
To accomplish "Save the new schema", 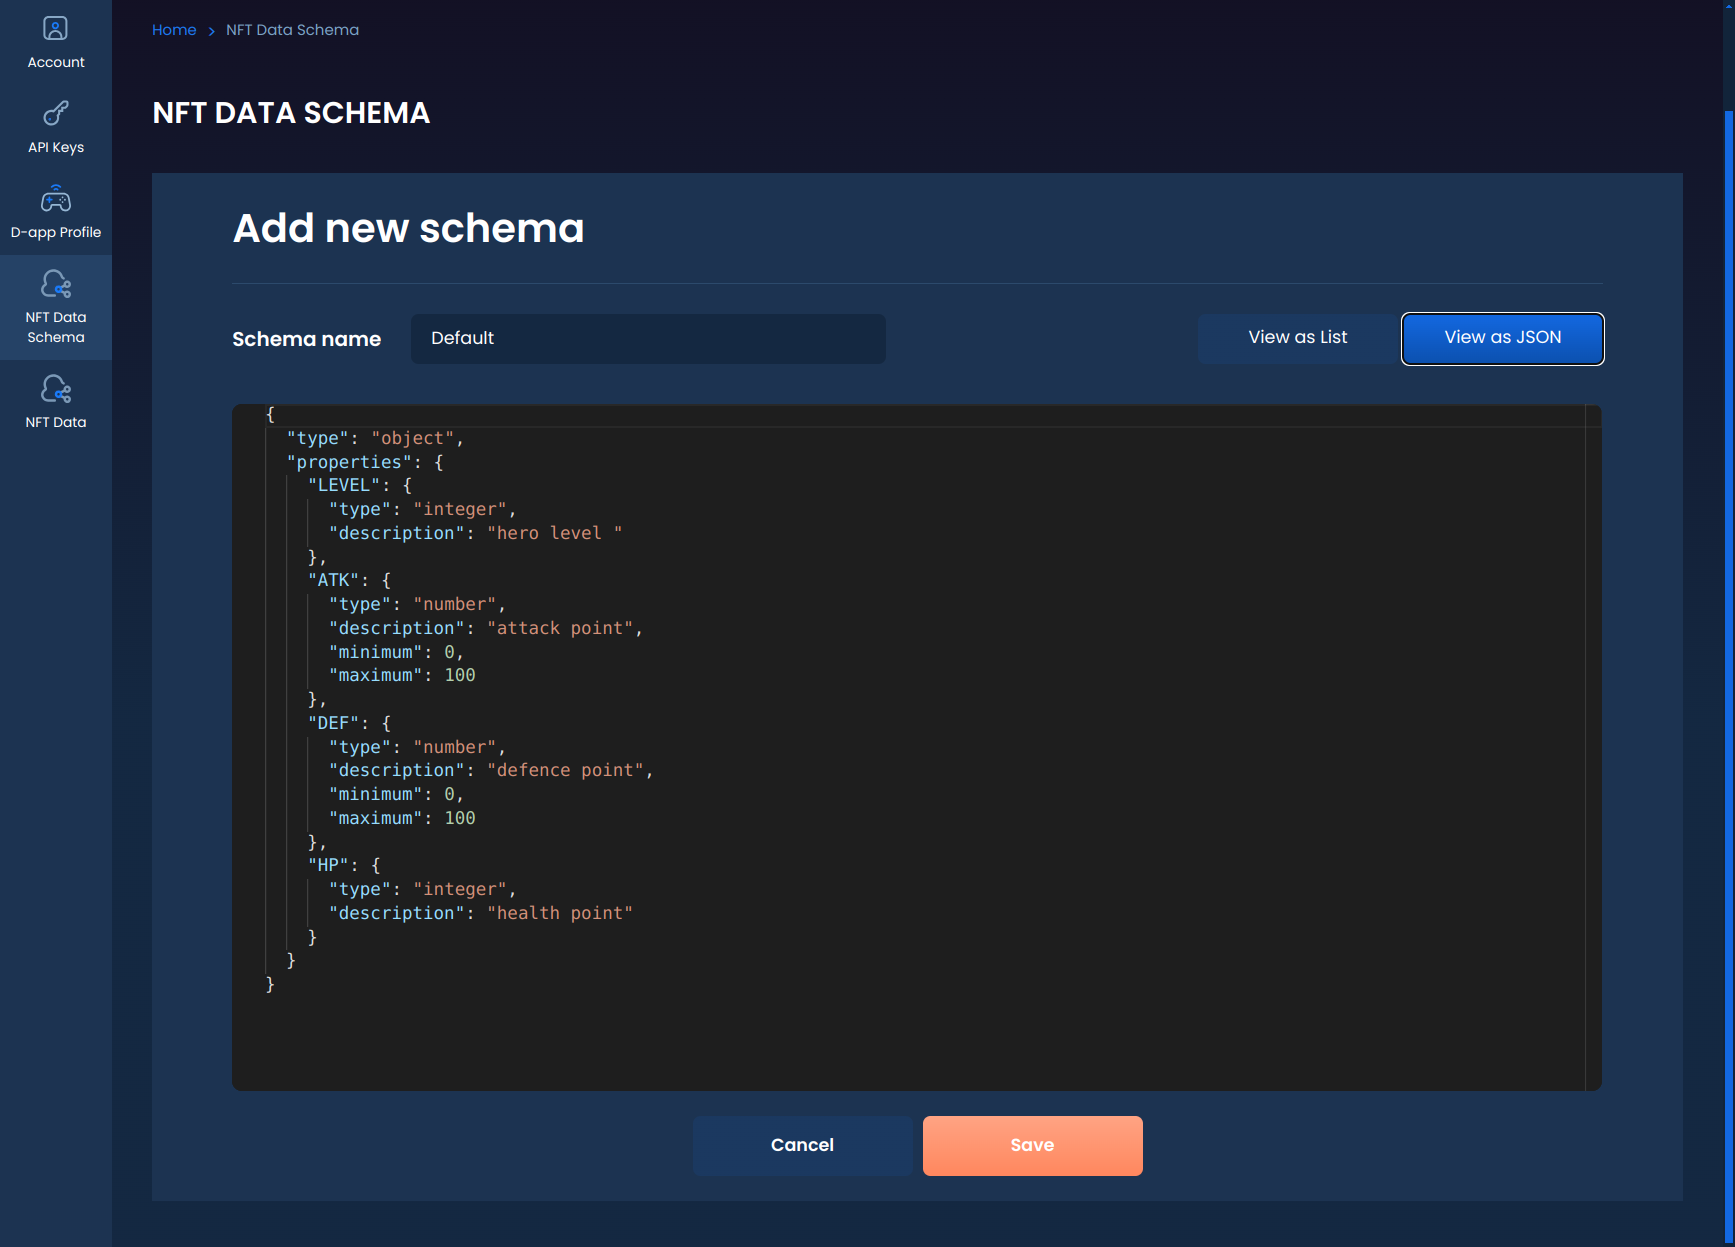I will (1032, 1145).
